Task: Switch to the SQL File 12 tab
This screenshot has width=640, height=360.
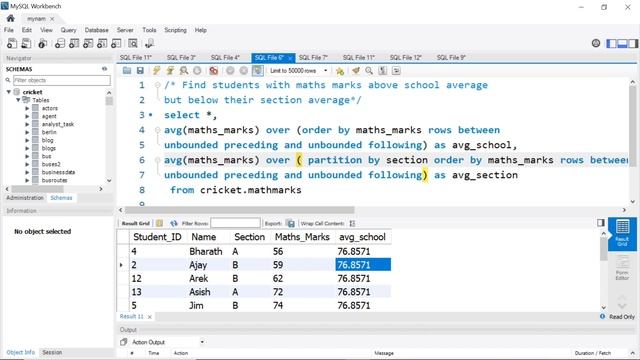Action: click(405, 58)
